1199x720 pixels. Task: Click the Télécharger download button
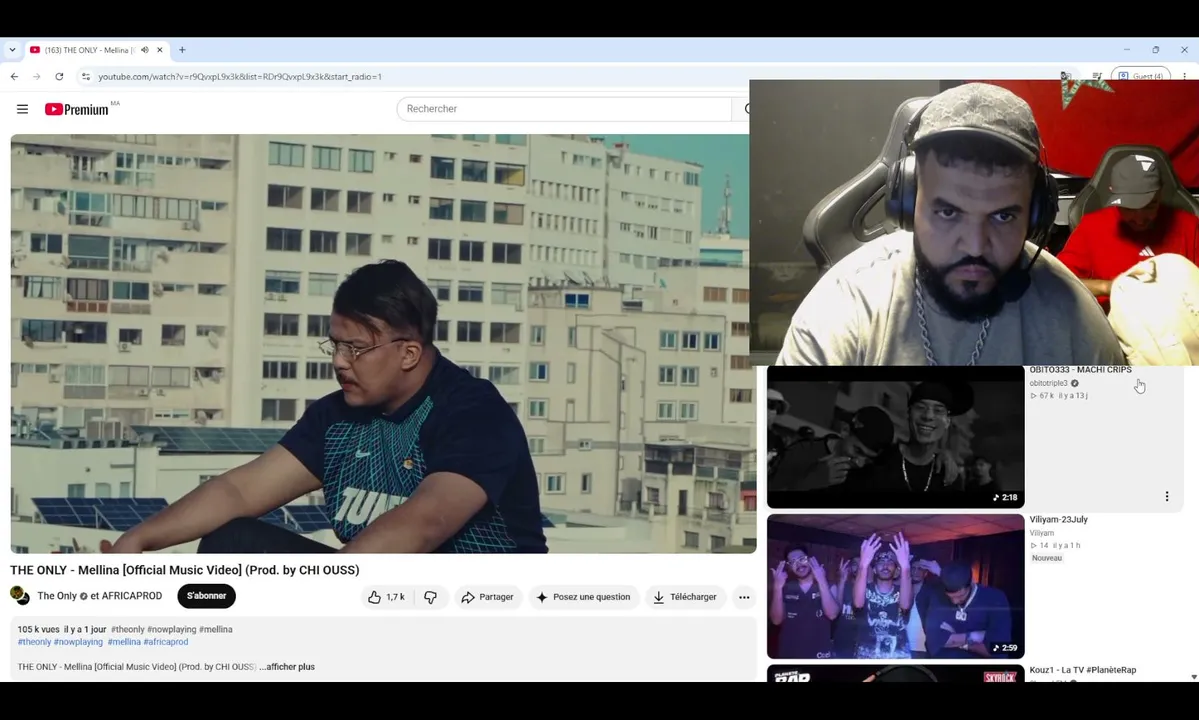[x=685, y=597]
